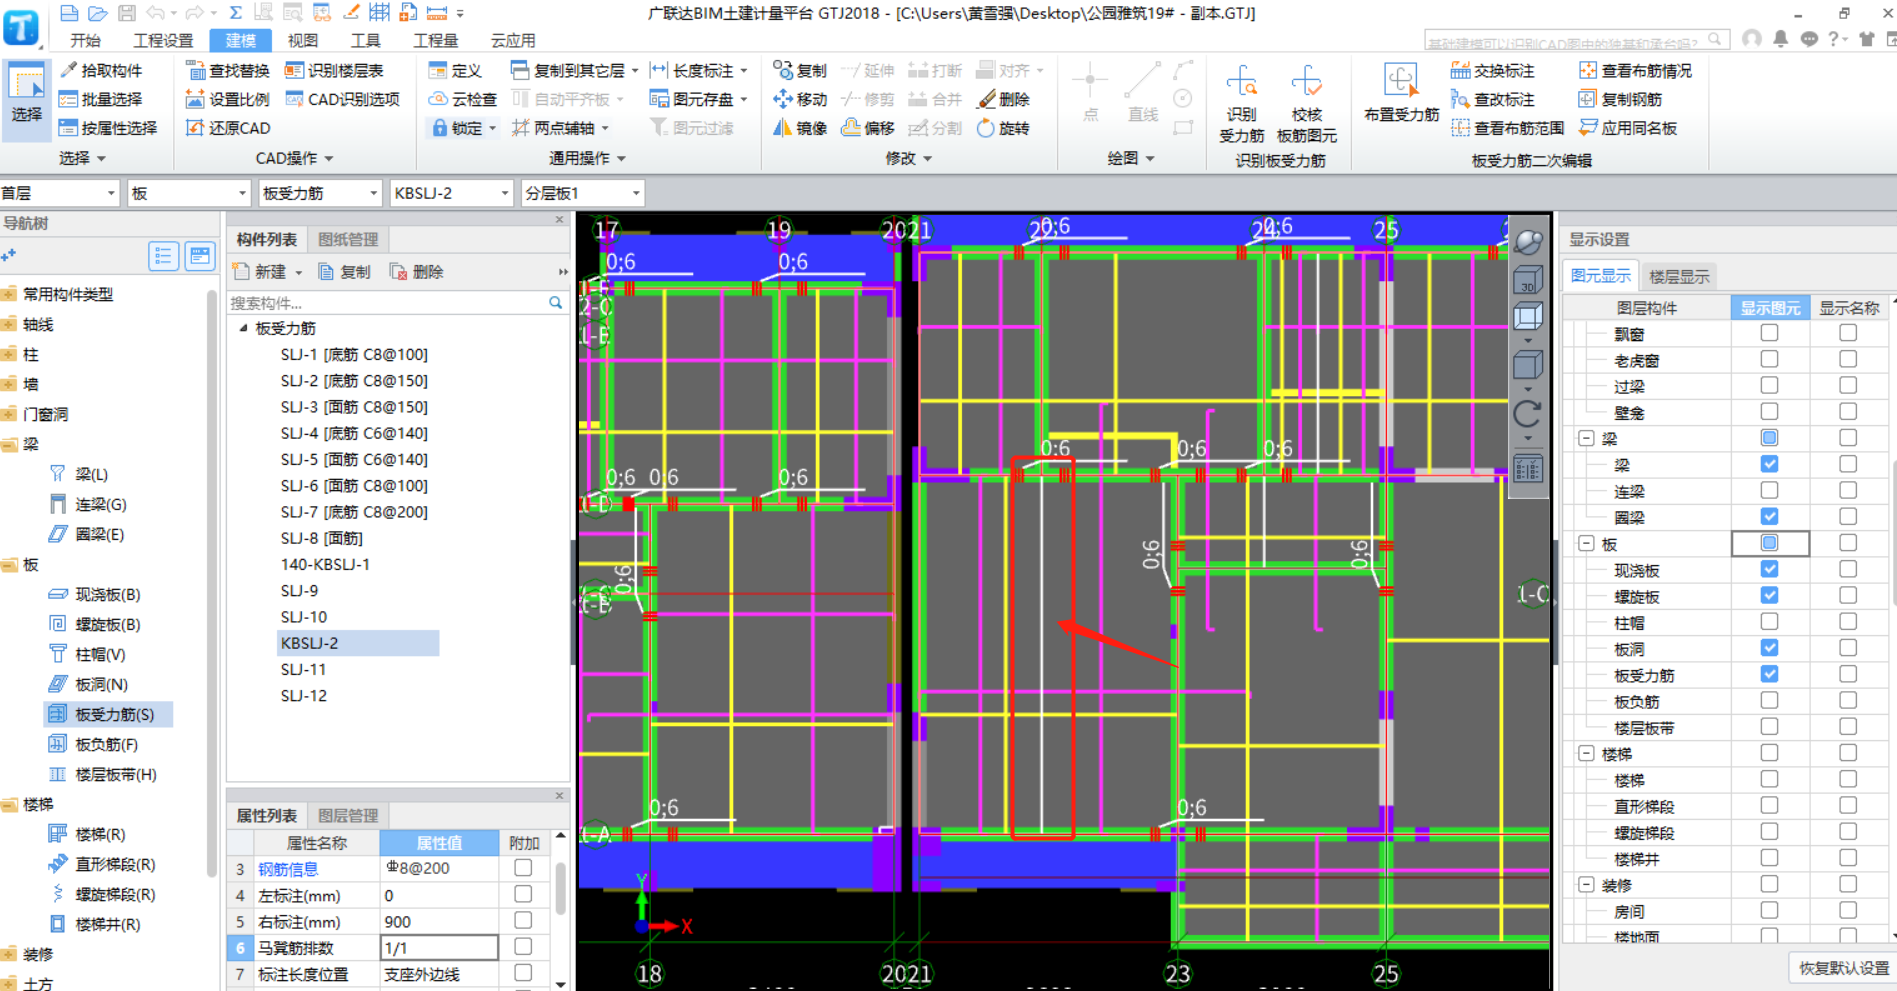Collapse the 板受力筋 tree node in 构件列表
This screenshot has width=1897, height=991.
pyautogui.click(x=243, y=328)
